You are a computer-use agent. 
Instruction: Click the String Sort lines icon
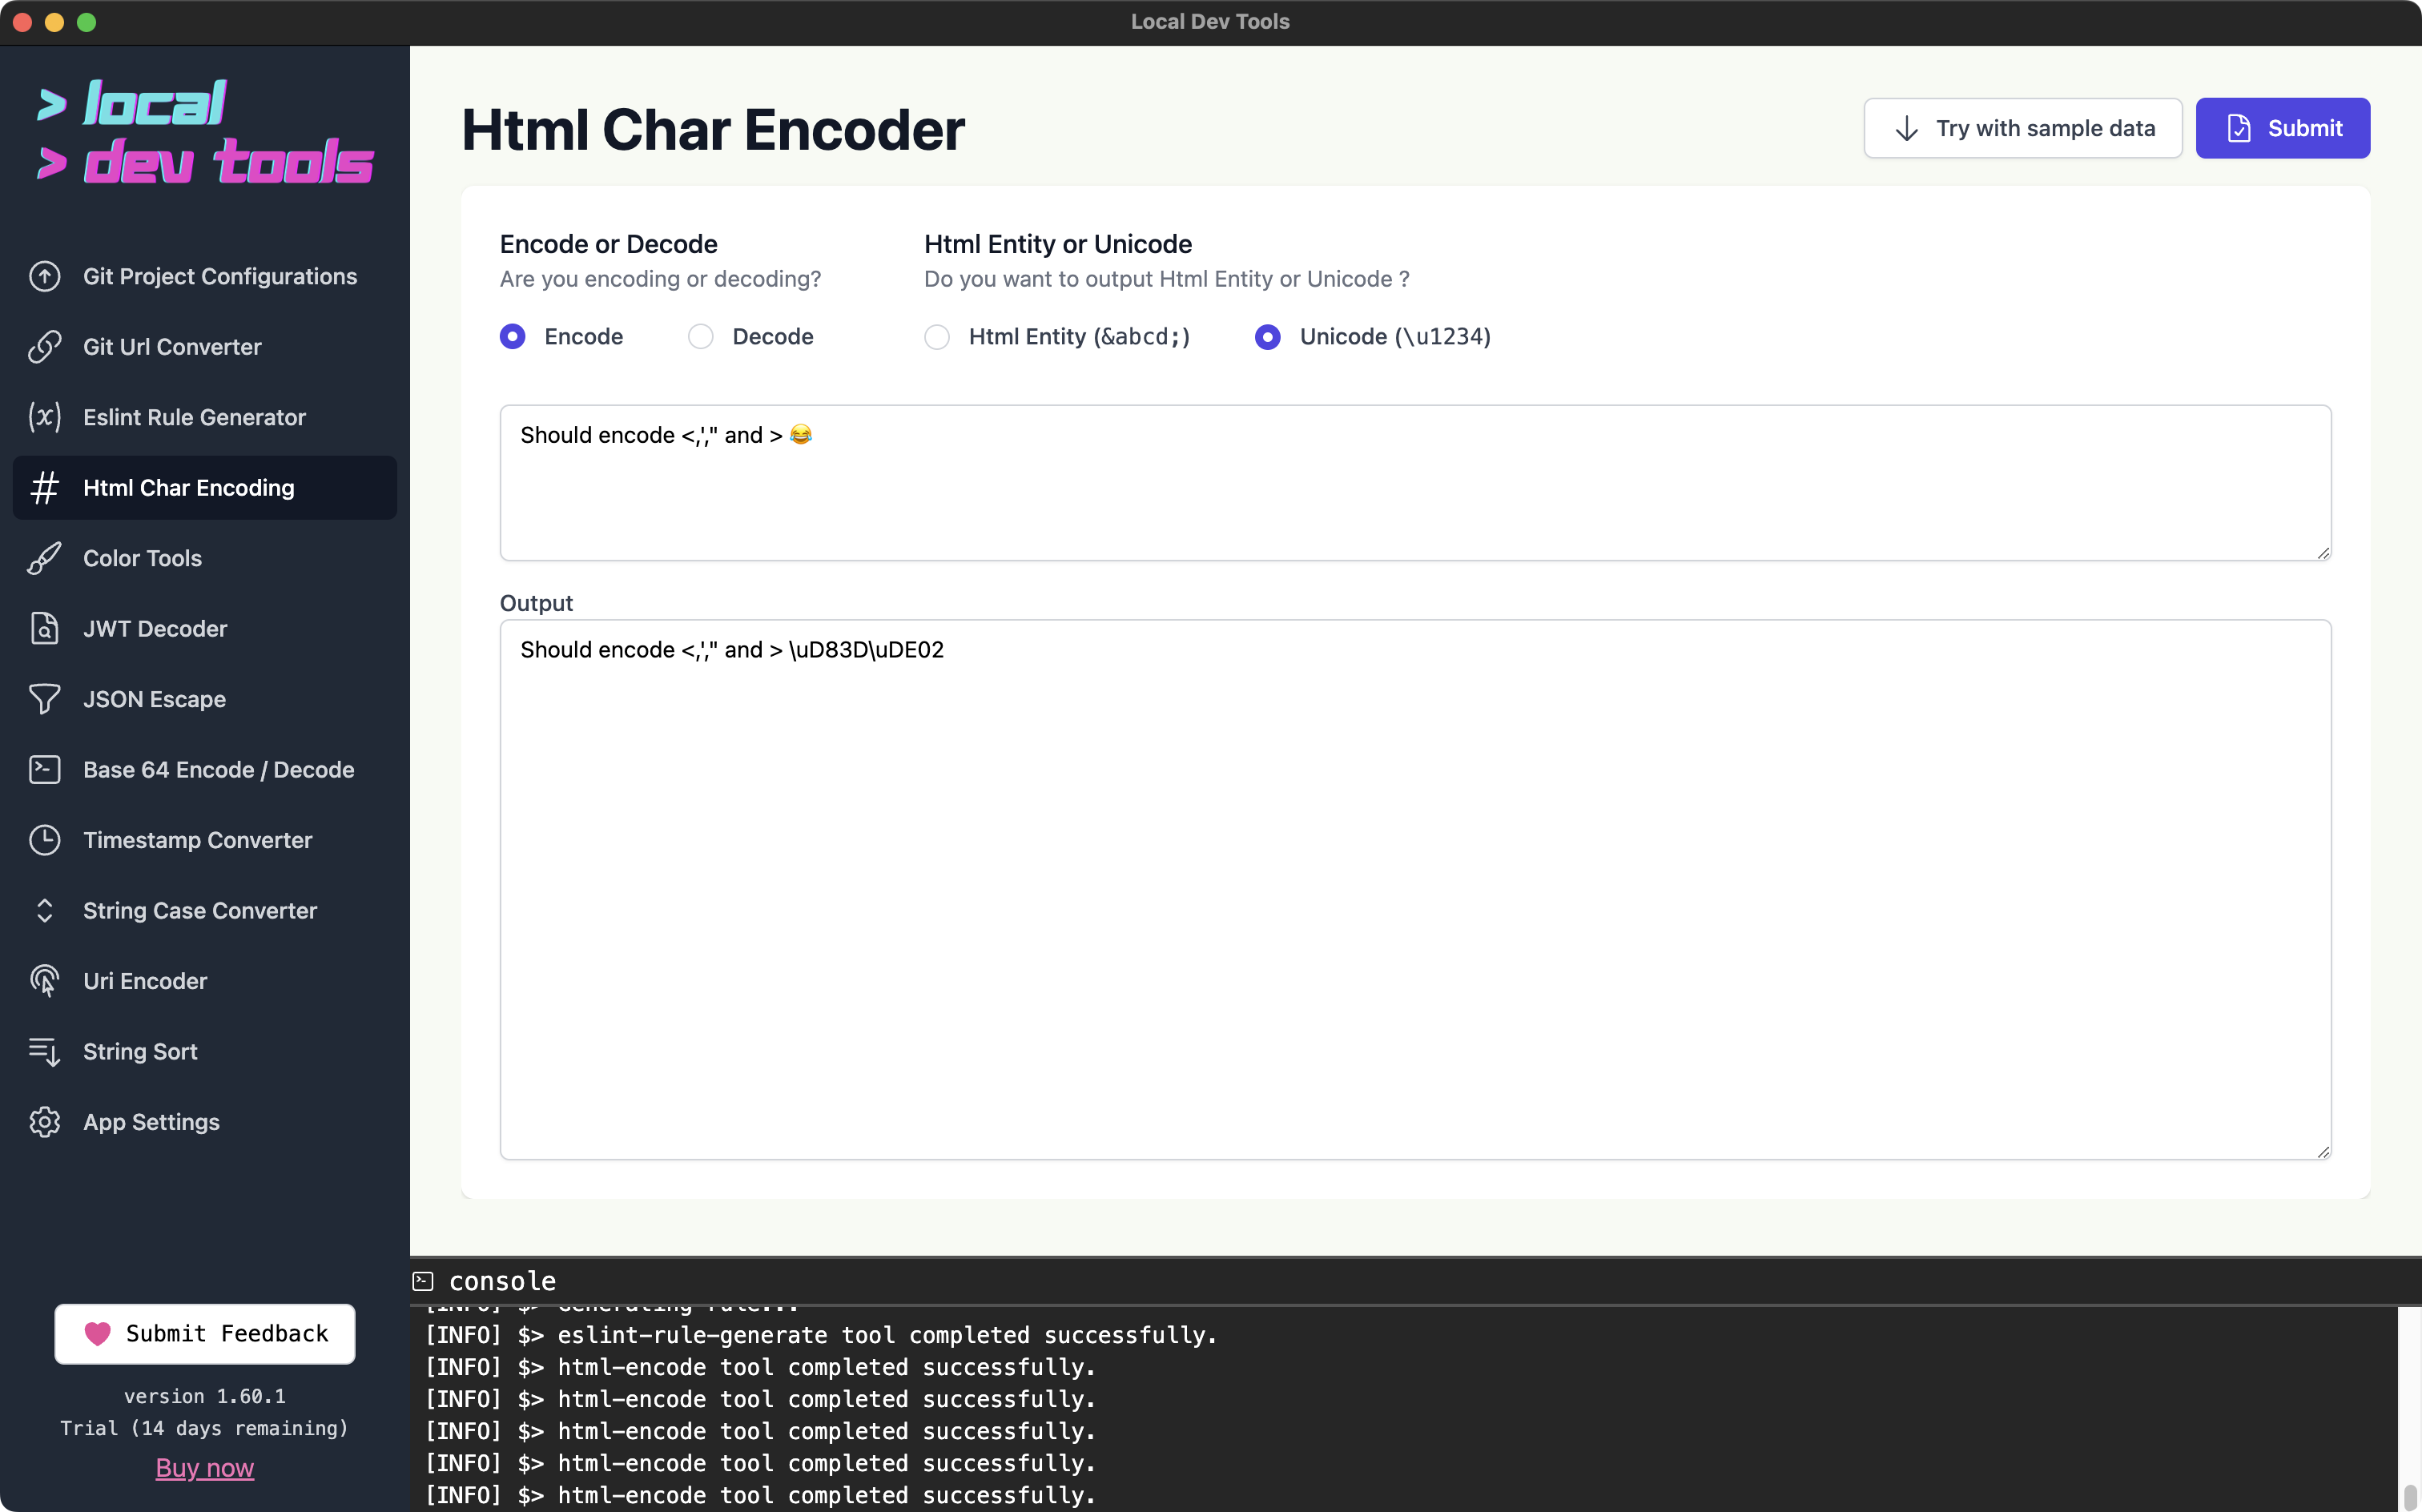(45, 1052)
